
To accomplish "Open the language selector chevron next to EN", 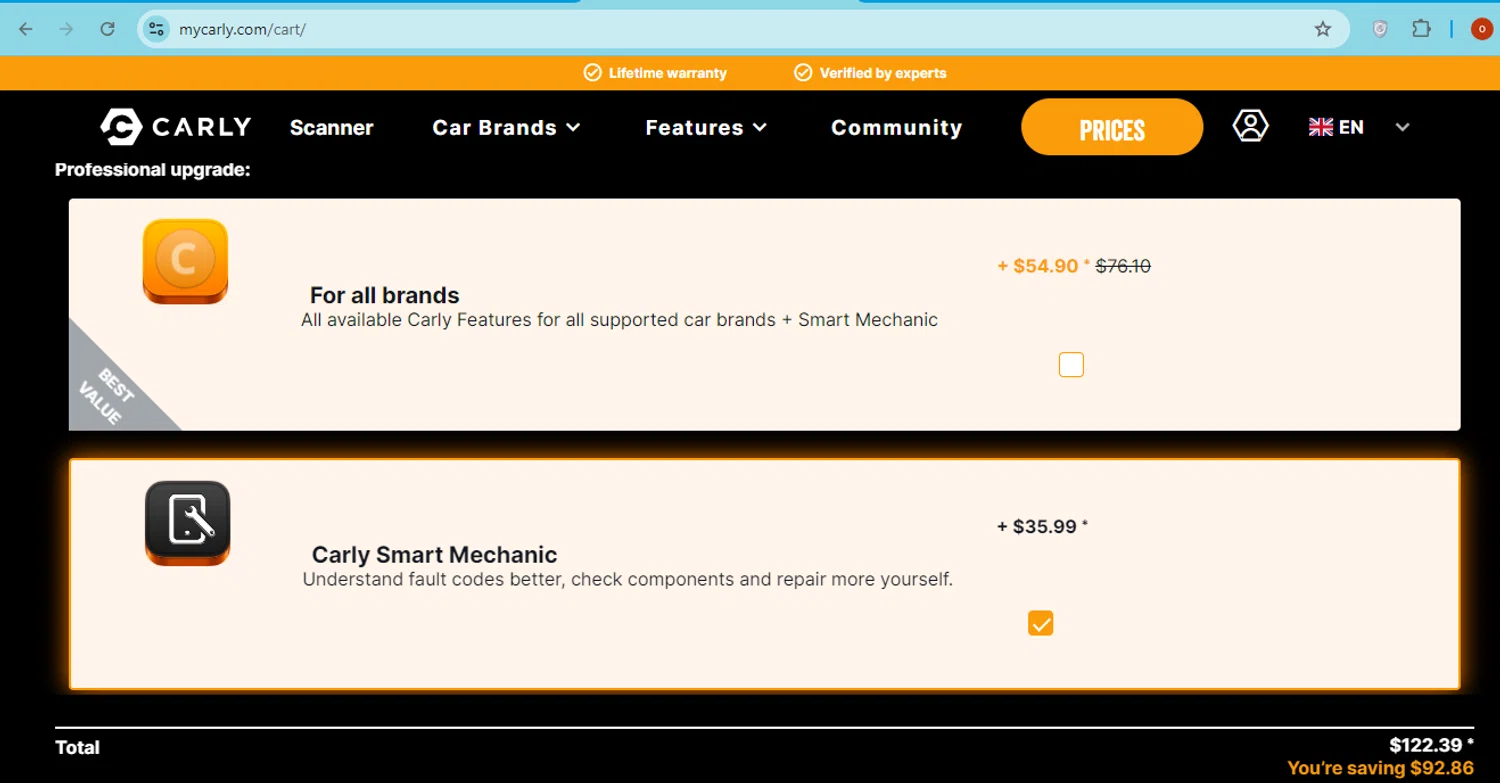I will click(1402, 127).
